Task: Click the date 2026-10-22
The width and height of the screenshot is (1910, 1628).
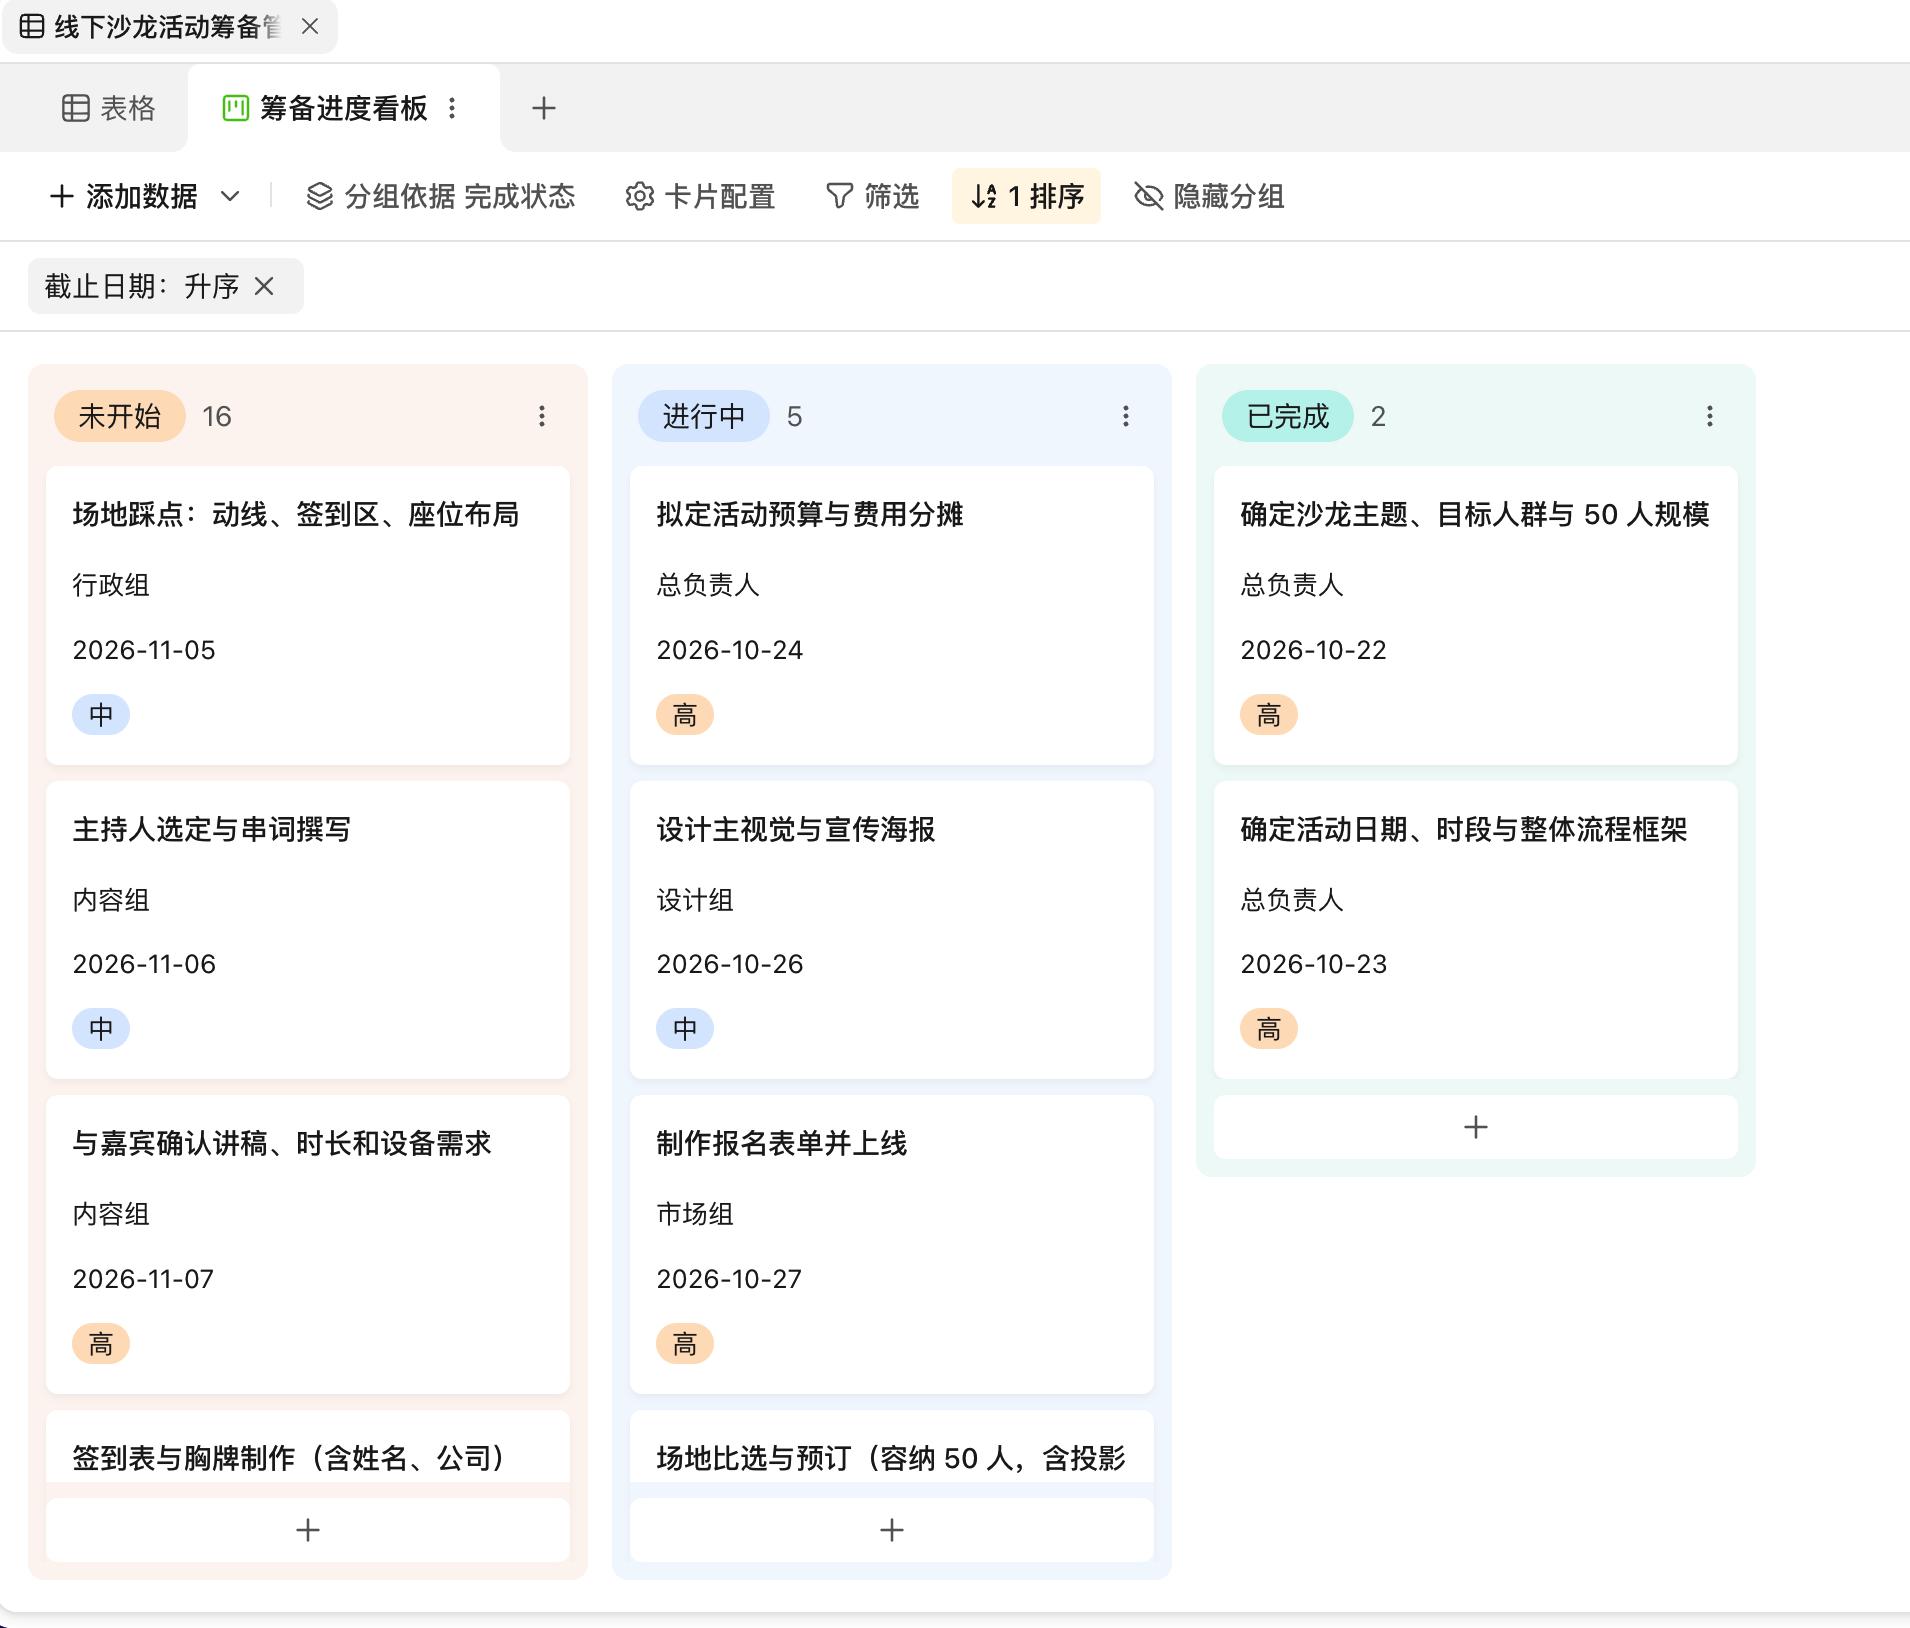Action: tap(1313, 650)
